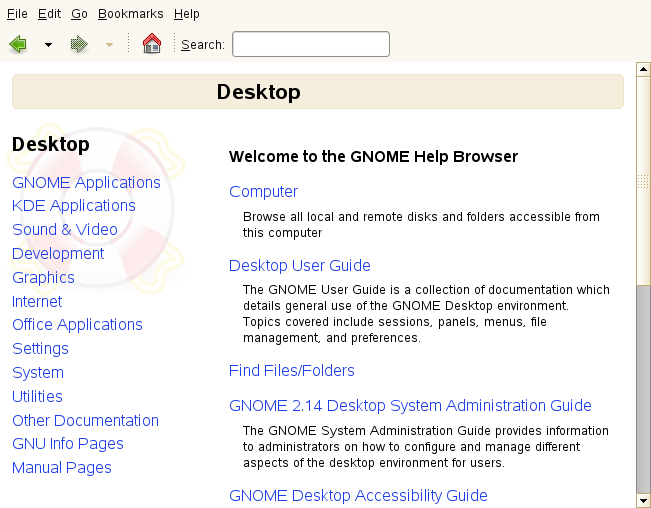Image resolution: width=651 pixels, height=508 pixels.
Task: Click the scrollbar up arrow button
Action: 643,69
